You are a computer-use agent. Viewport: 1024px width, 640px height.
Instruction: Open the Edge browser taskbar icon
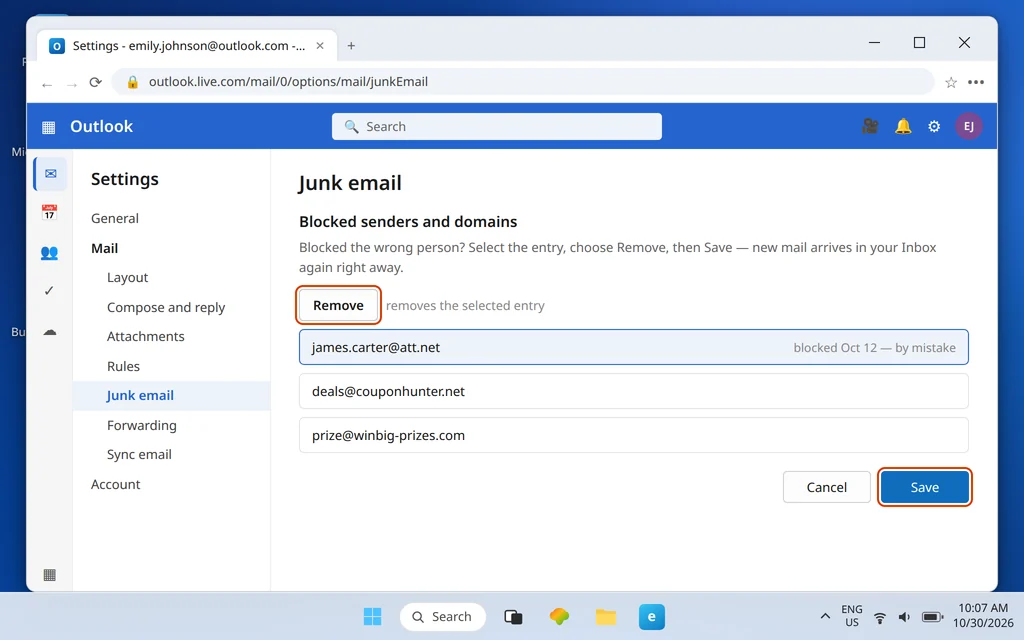coord(652,616)
